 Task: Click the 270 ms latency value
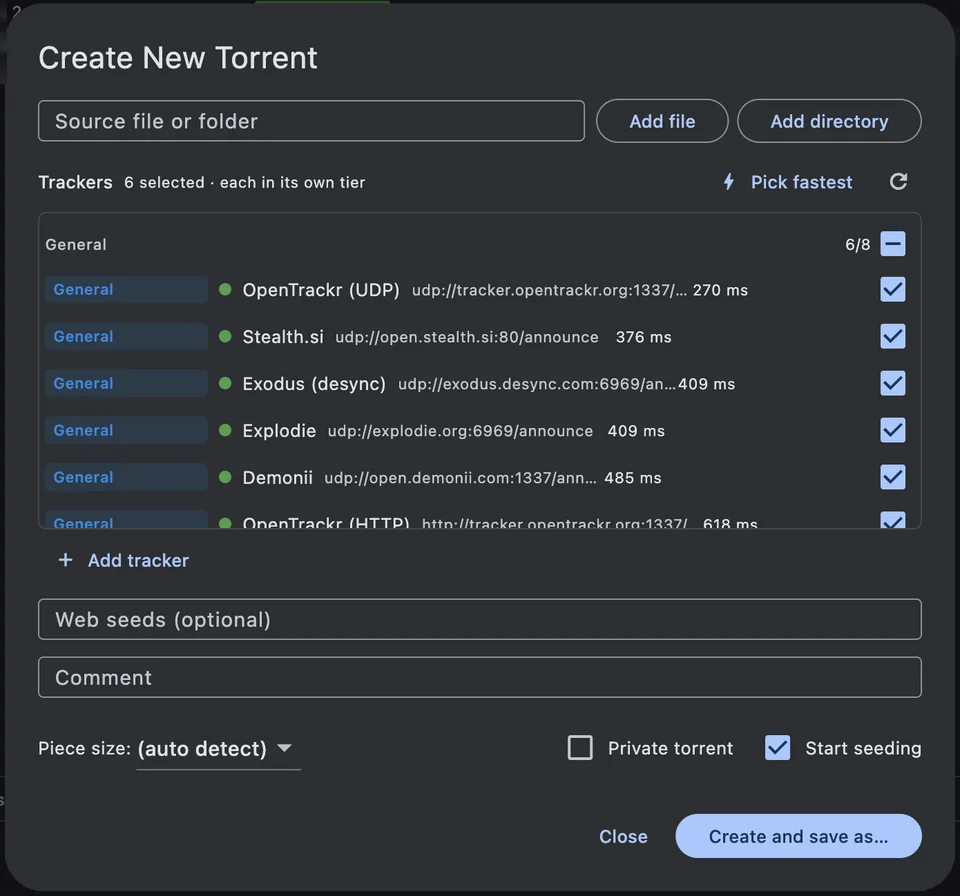point(720,290)
